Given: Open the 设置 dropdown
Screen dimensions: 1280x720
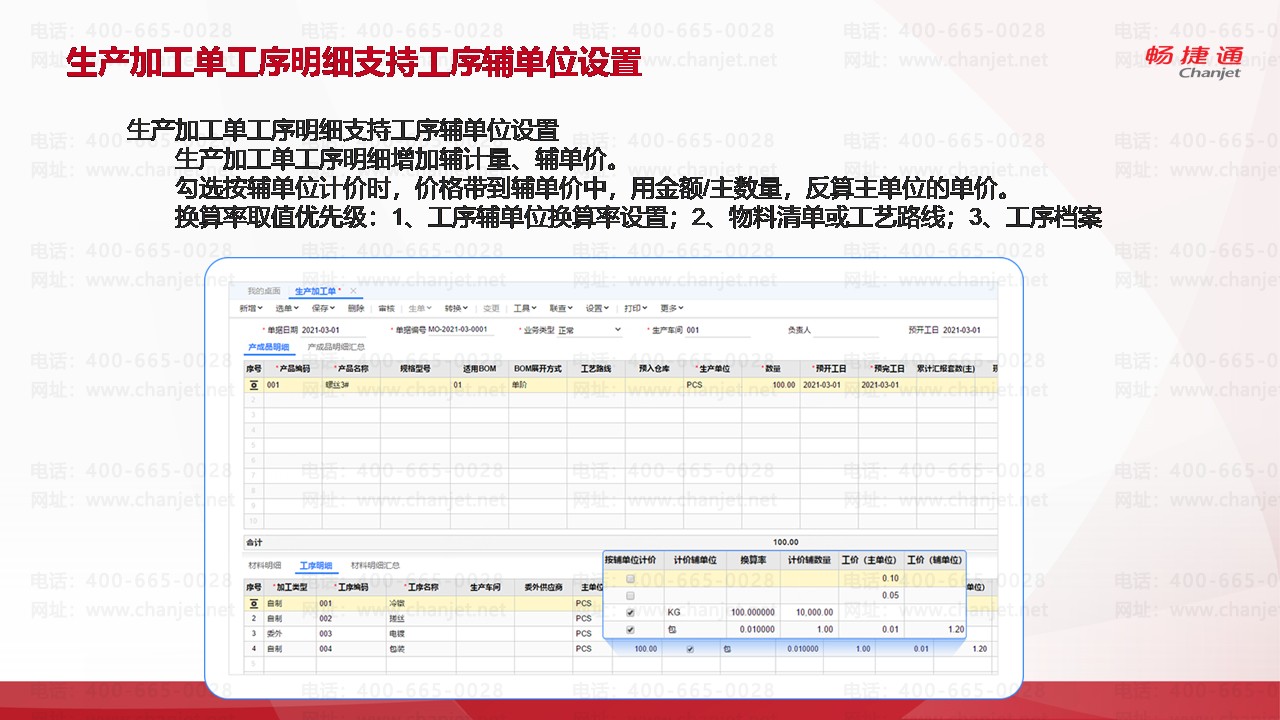Looking at the screenshot, I should [598, 308].
